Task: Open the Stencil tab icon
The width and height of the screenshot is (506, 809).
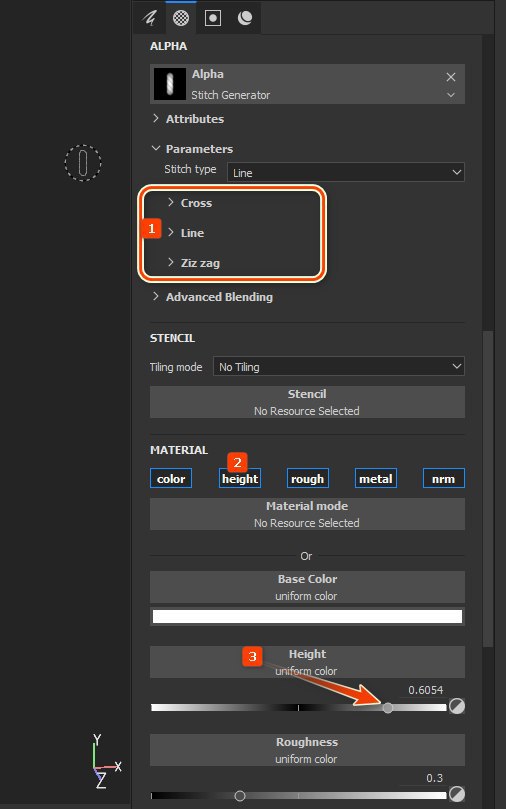Action: [213, 18]
